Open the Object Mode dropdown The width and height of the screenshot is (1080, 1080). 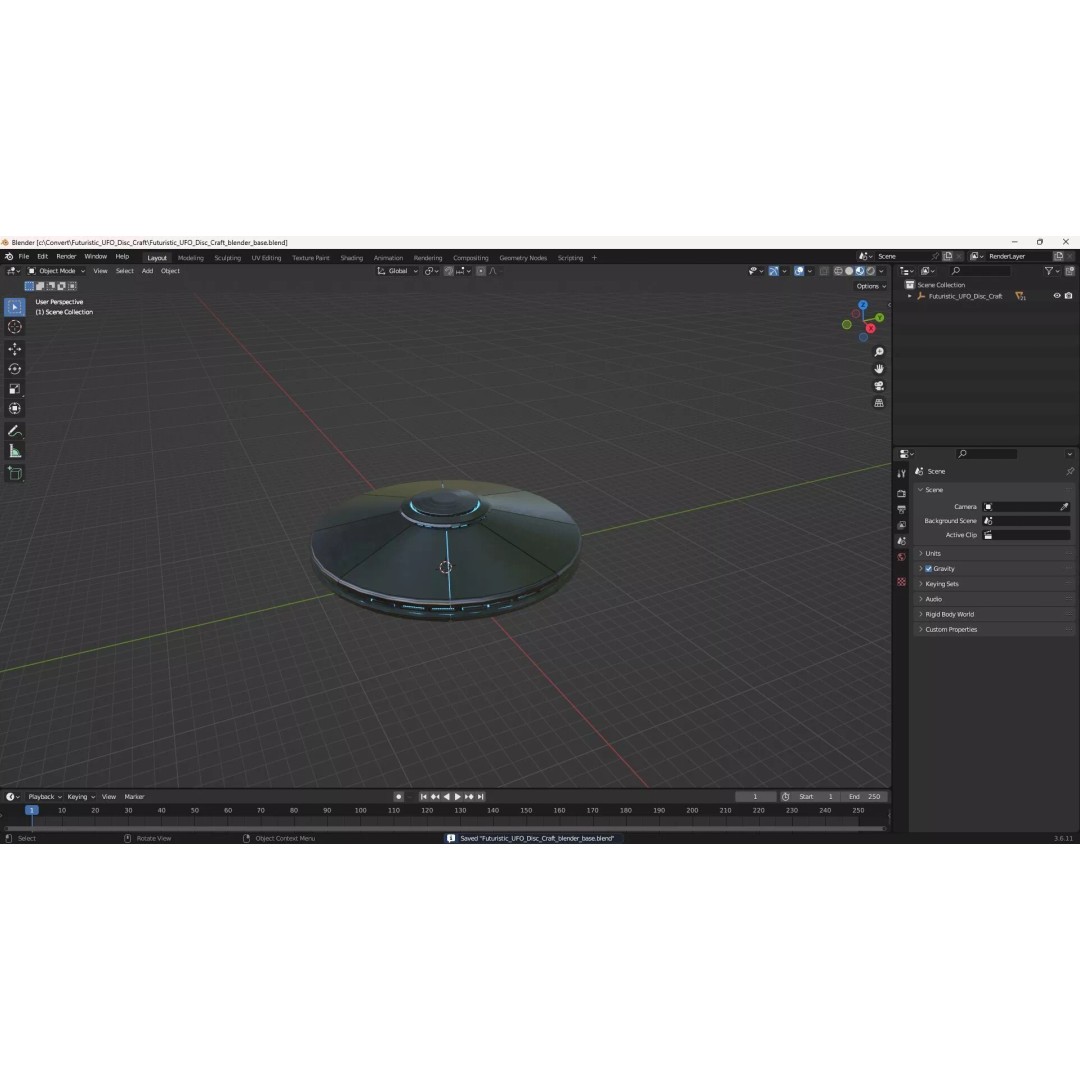click(56, 271)
